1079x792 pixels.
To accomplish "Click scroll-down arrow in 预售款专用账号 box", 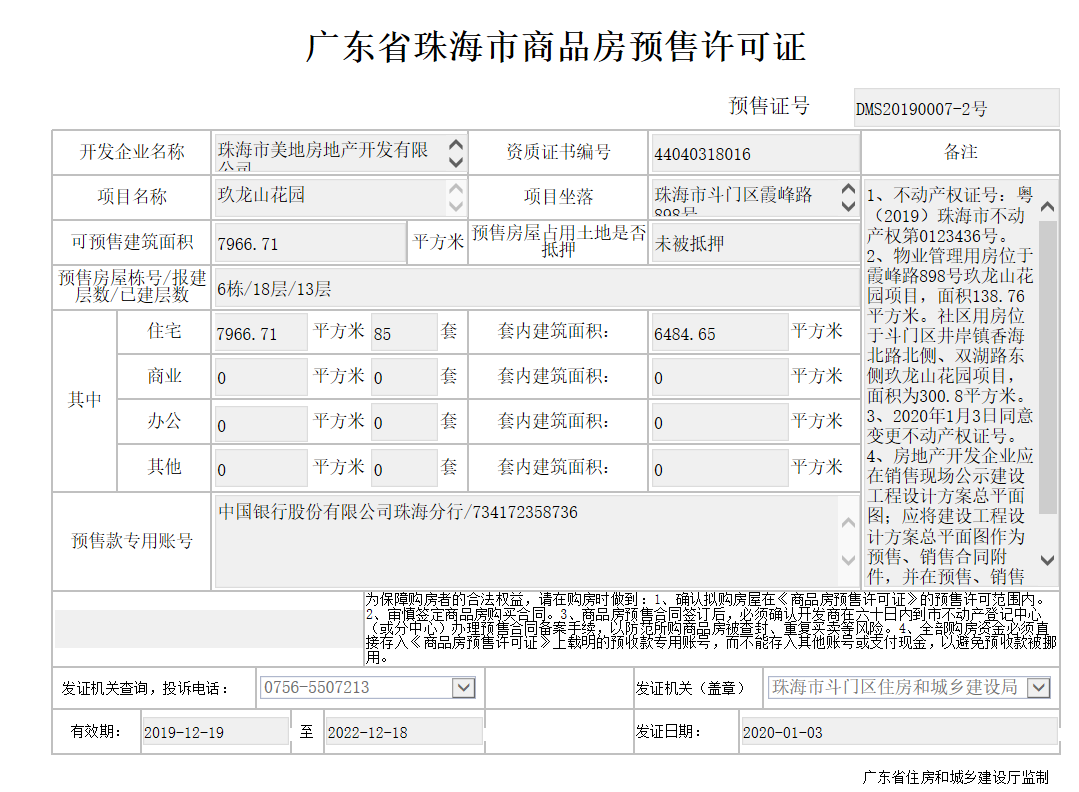I will tap(848, 560).
